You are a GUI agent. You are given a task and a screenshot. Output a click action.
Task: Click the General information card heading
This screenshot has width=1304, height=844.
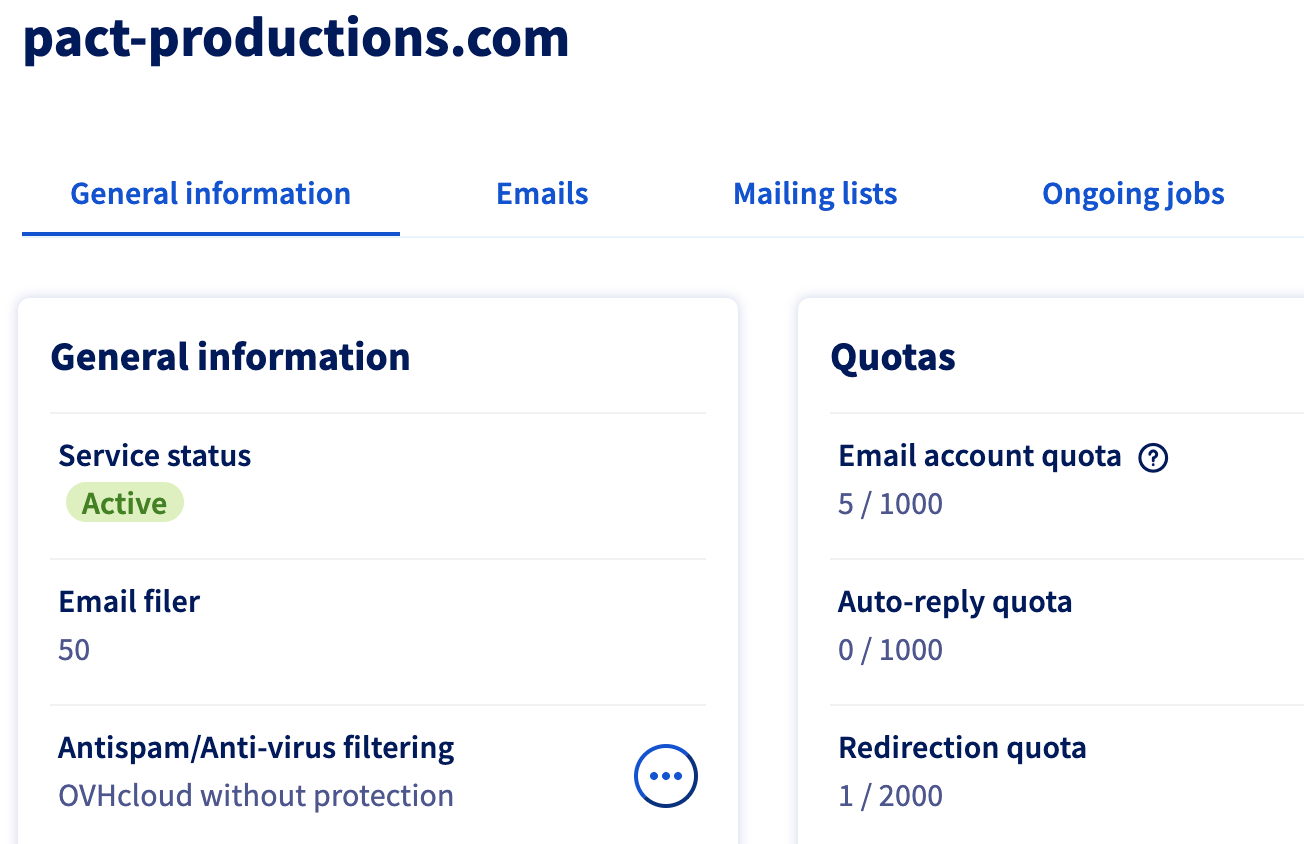[230, 357]
